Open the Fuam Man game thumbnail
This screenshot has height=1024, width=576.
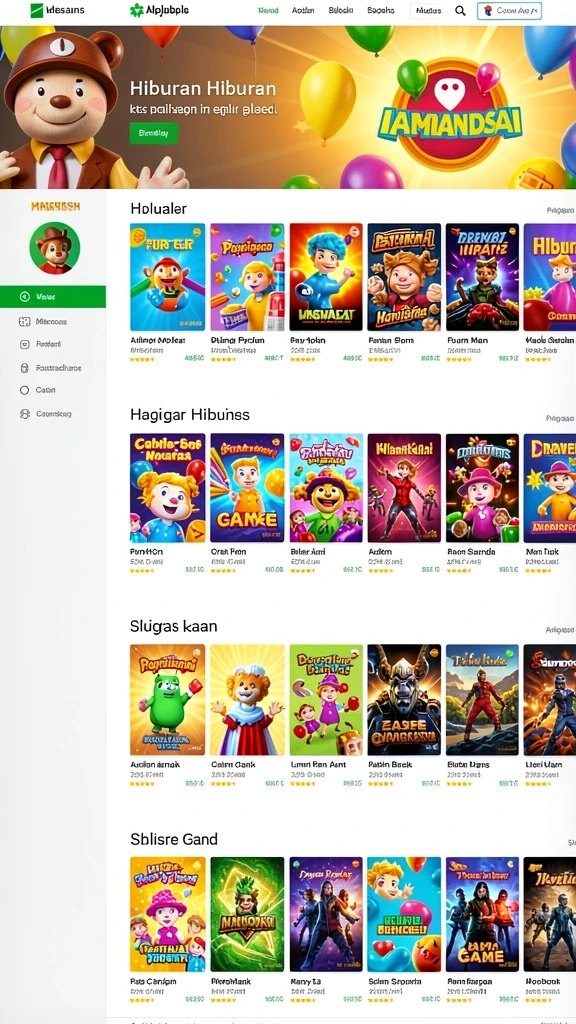click(483, 277)
